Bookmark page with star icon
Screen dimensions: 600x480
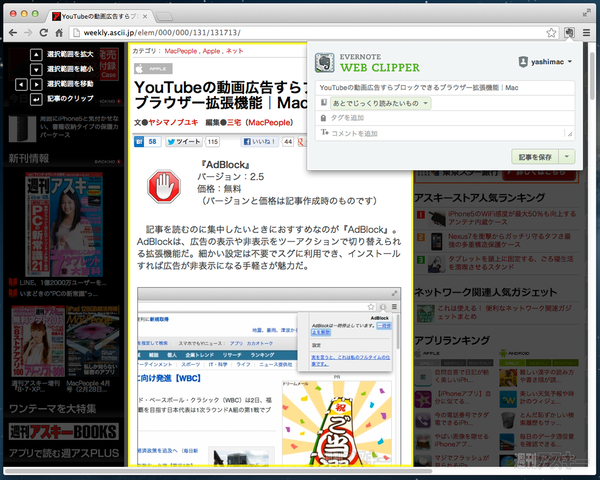point(551,33)
